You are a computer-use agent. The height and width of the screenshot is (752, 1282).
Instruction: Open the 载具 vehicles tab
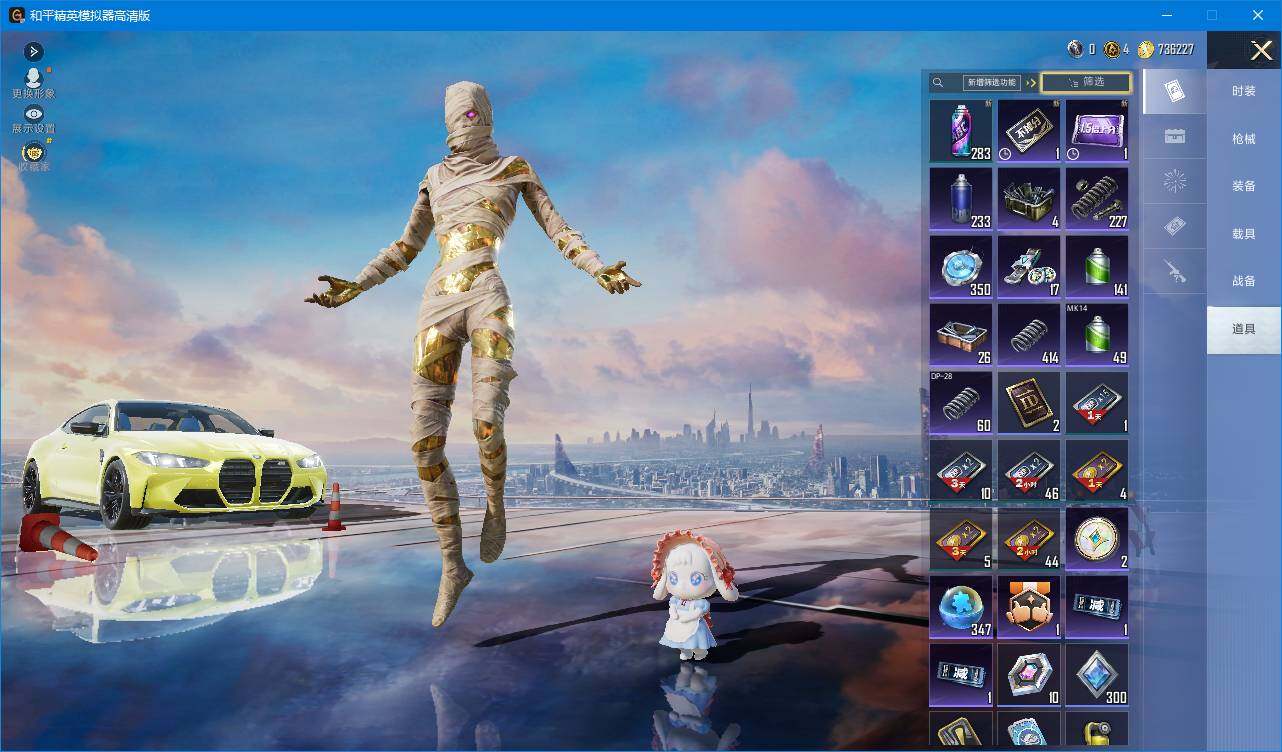[1244, 234]
